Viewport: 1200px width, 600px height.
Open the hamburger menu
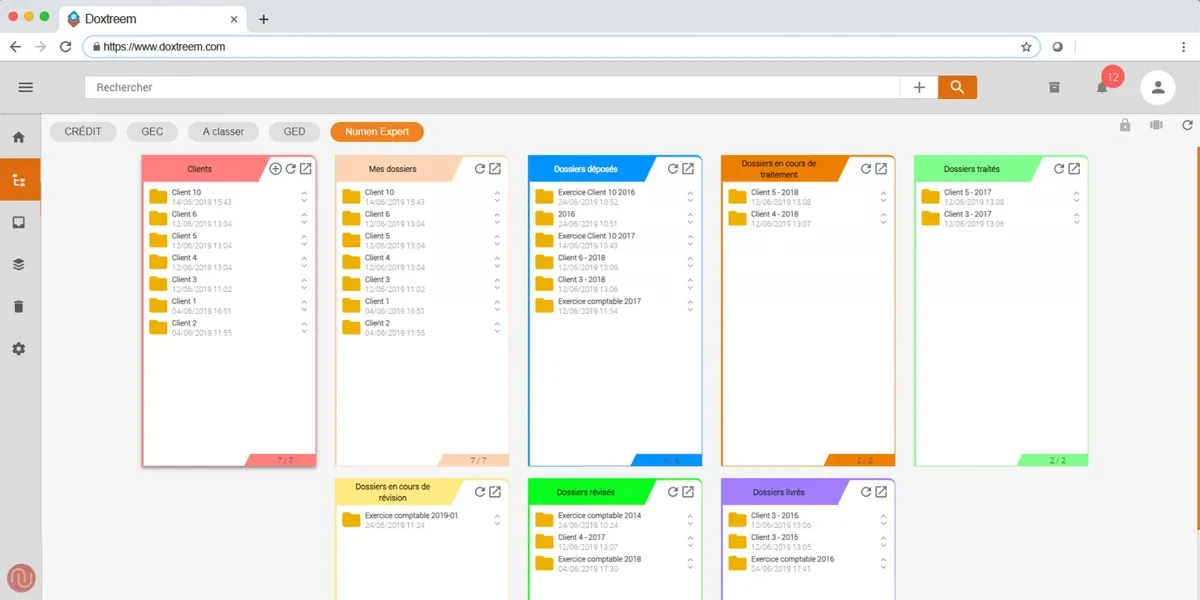26,88
